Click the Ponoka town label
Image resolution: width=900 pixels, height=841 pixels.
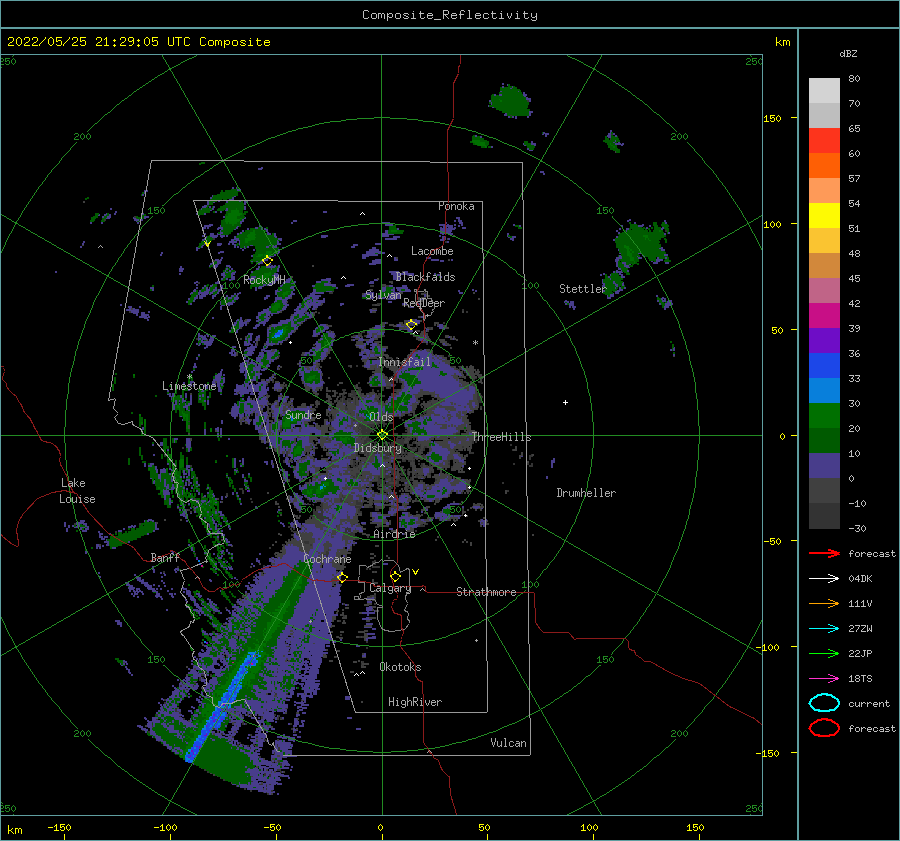click(456, 206)
